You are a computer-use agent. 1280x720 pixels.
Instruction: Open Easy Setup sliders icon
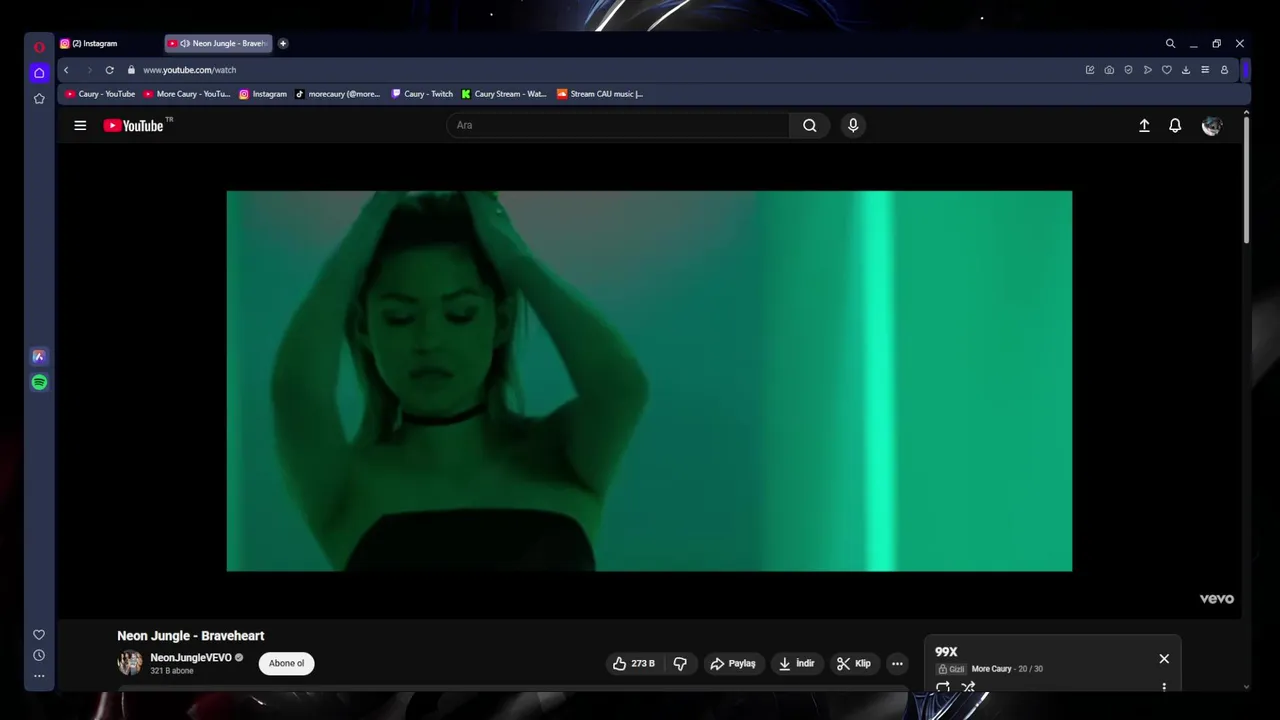pos(1205,70)
